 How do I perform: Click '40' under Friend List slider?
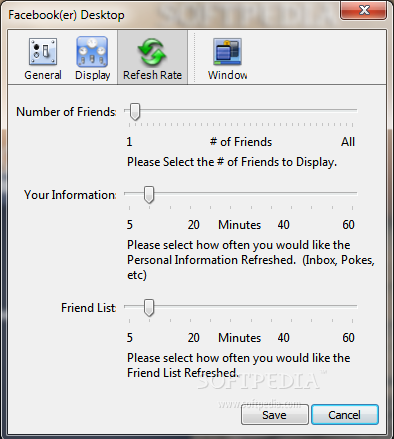coord(283,338)
